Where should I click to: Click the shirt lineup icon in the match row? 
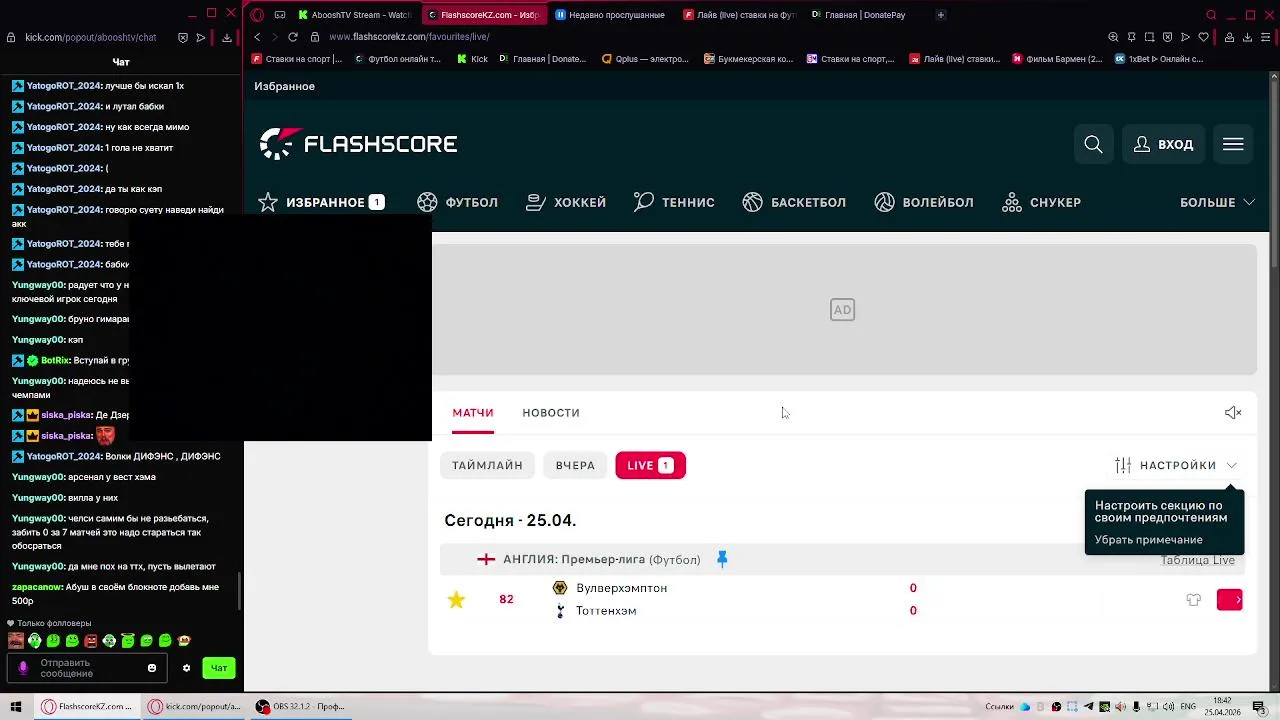pos(1193,600)
